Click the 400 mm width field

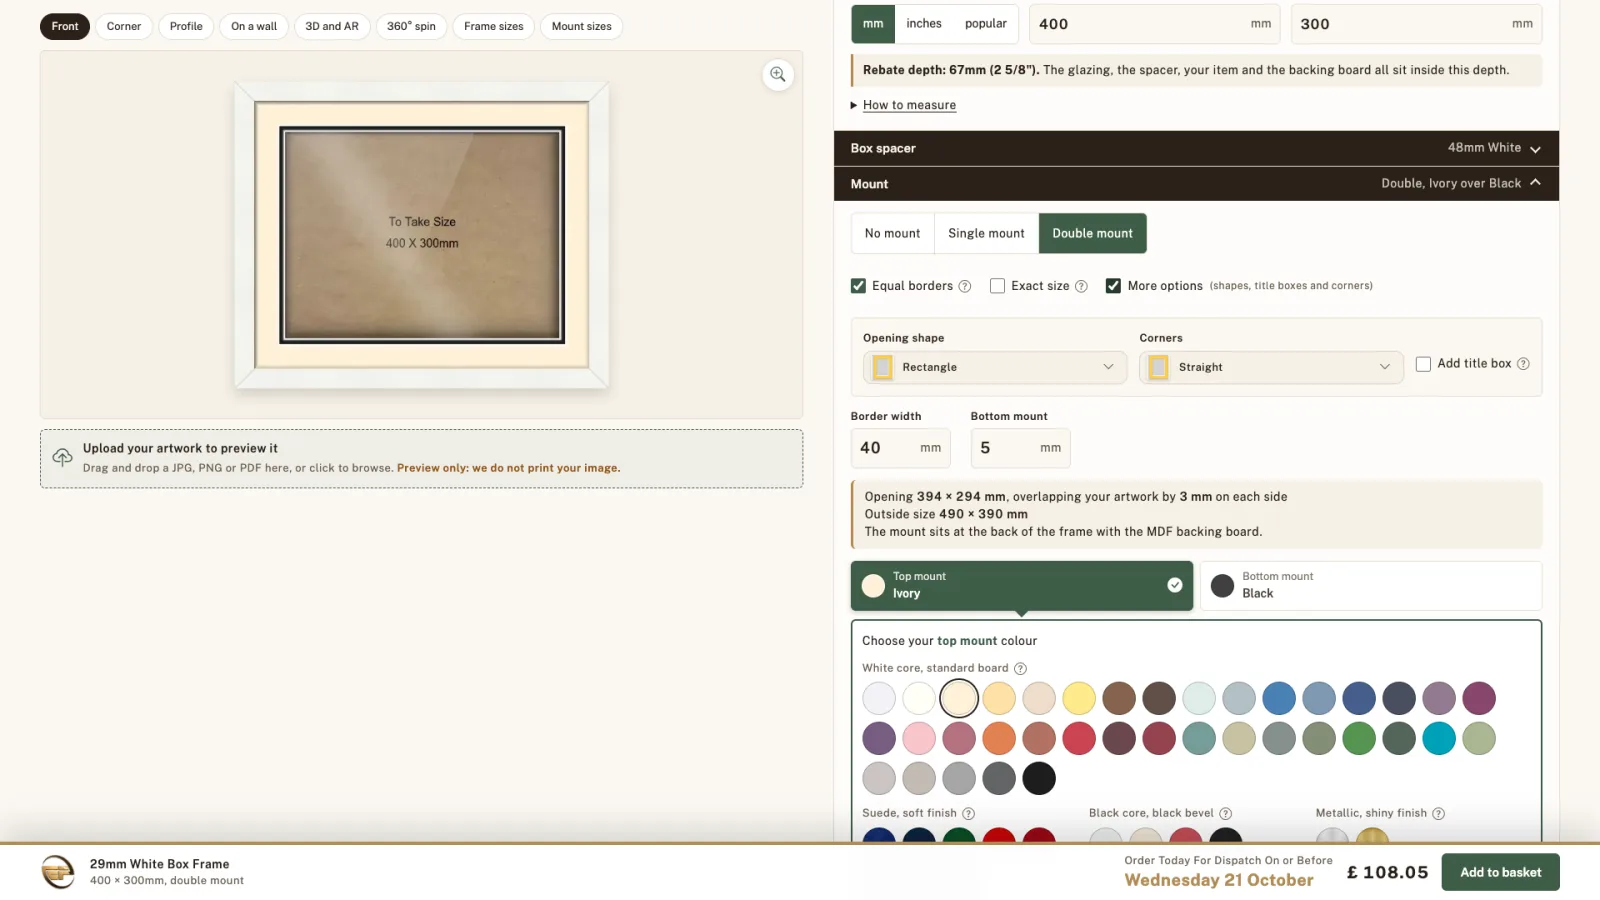pos(1155,24)
